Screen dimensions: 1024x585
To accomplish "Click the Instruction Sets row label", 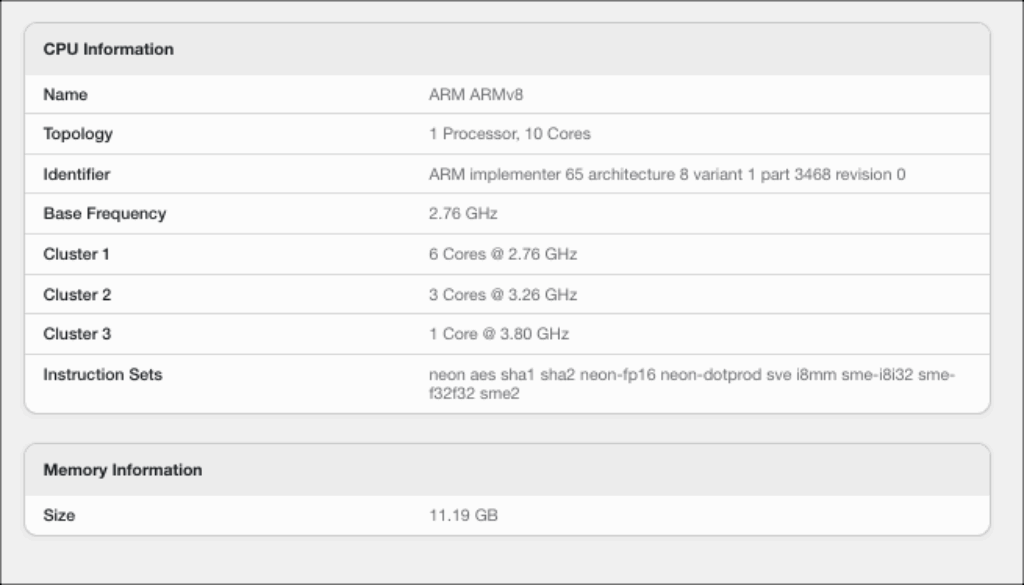I will pyautogui.click(x=103, y=375).
